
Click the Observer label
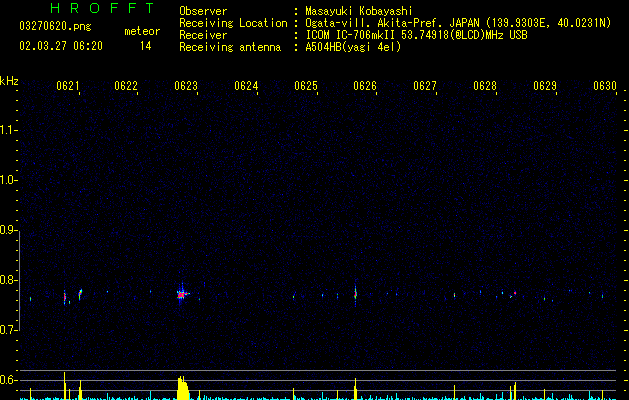203,11
